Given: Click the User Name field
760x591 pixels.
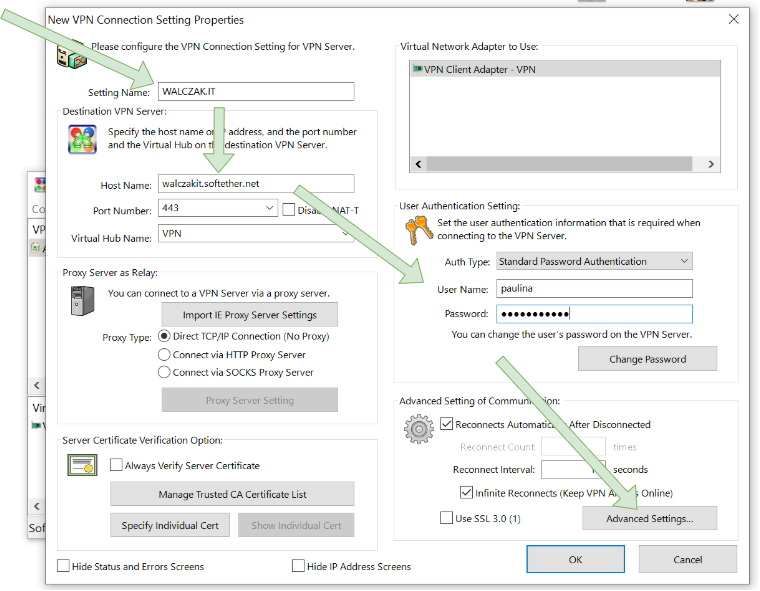Looking at the screenshot, I should pos(594,288).
